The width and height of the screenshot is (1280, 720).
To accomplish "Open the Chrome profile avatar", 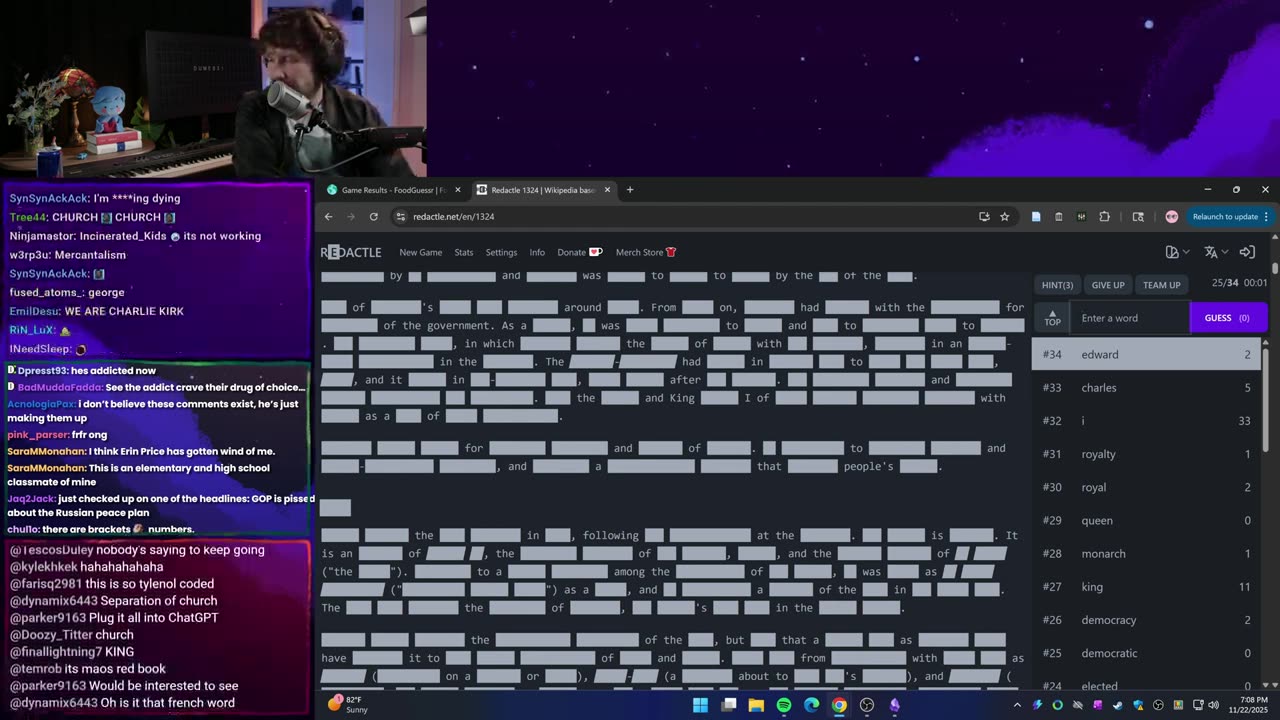I will (1172, 216).
